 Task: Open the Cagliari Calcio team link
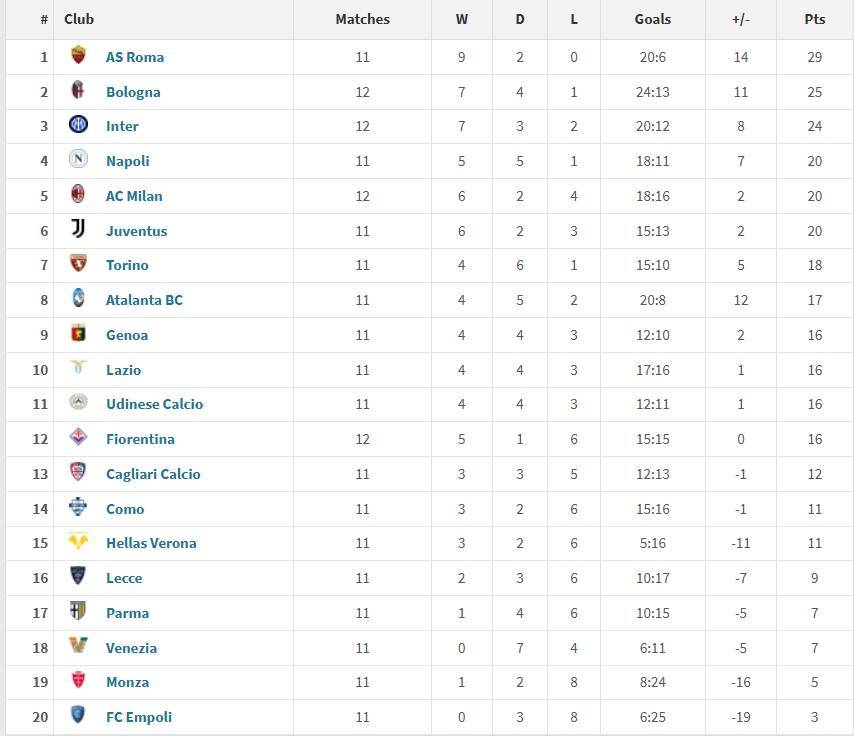(153, 474)
